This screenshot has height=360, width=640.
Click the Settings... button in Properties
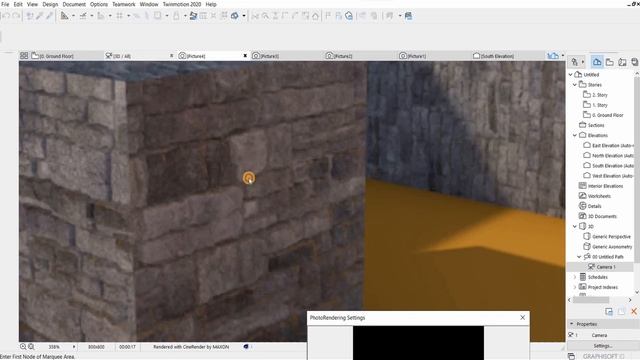[x=602, y=346]
